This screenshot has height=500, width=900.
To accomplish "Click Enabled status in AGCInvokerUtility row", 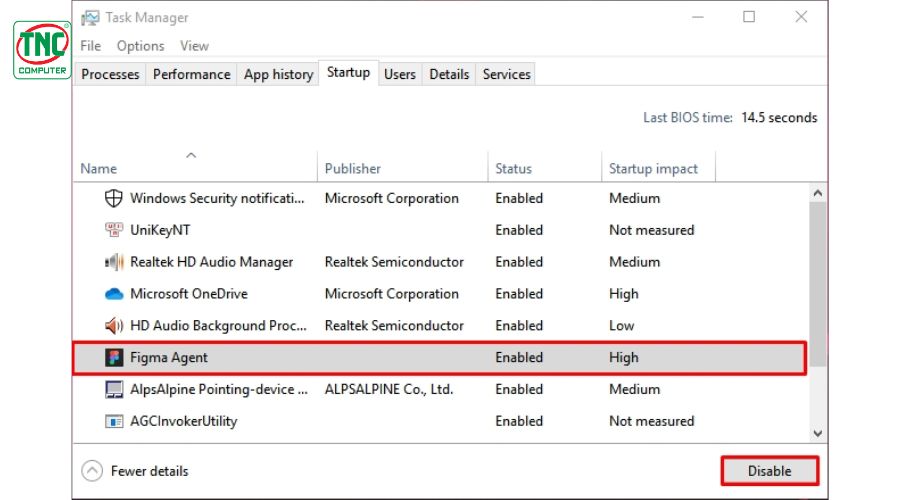I will pyautogui.click(x=519, y=421).
